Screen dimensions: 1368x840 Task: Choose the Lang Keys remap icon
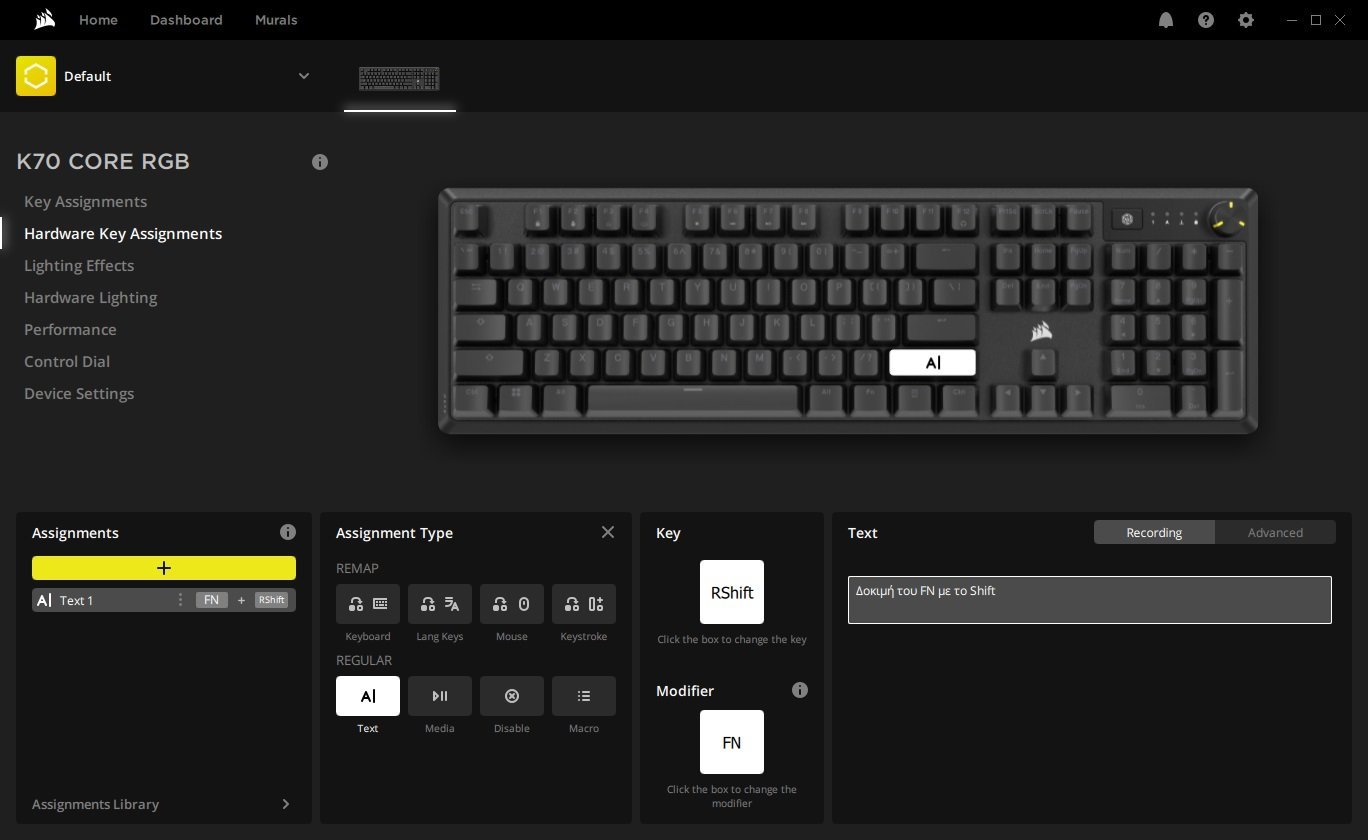440,604
